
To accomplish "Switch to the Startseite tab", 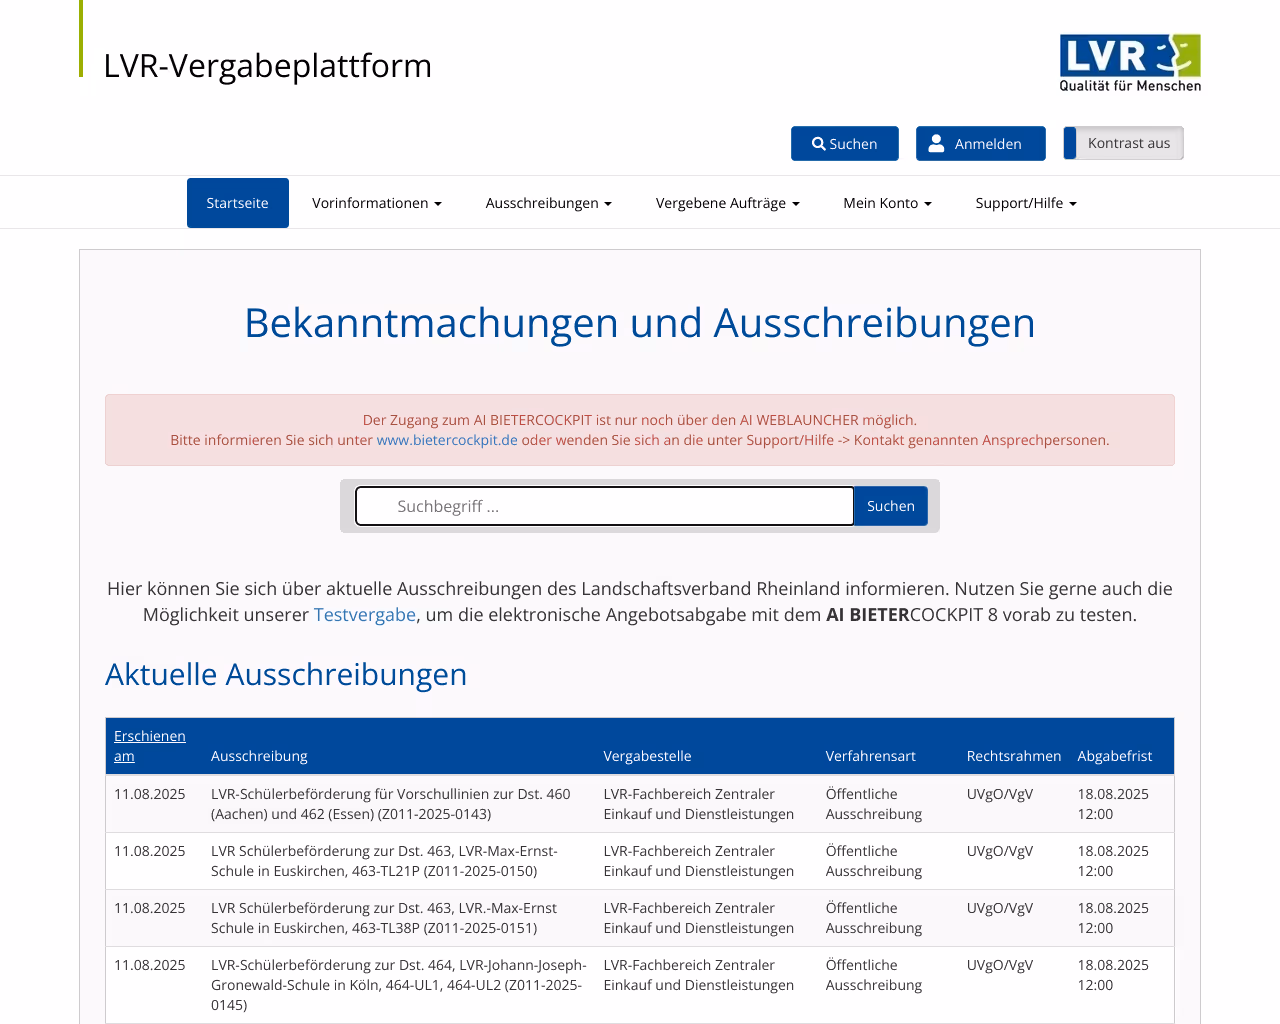I will coord(237,202).
